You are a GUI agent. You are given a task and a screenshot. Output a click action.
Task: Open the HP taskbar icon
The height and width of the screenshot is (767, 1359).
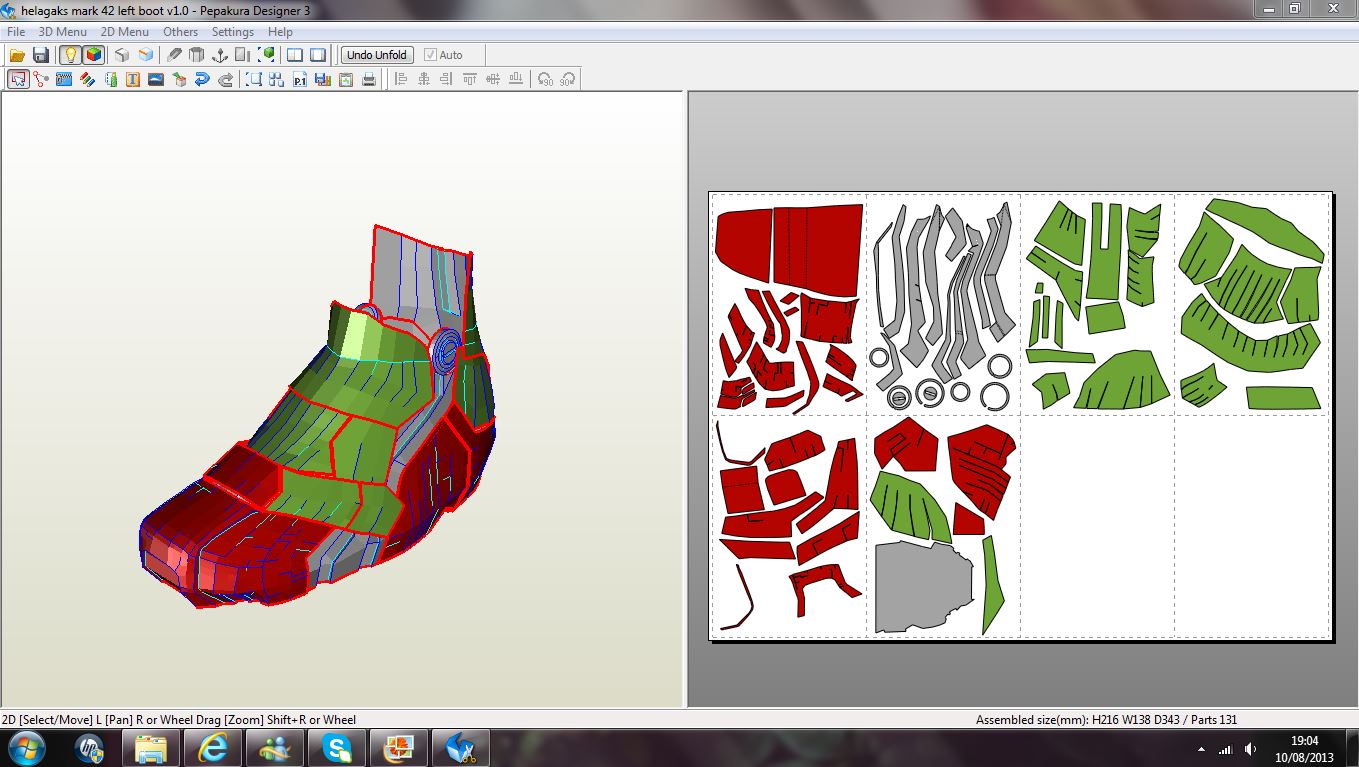click(x=90, y=747)
